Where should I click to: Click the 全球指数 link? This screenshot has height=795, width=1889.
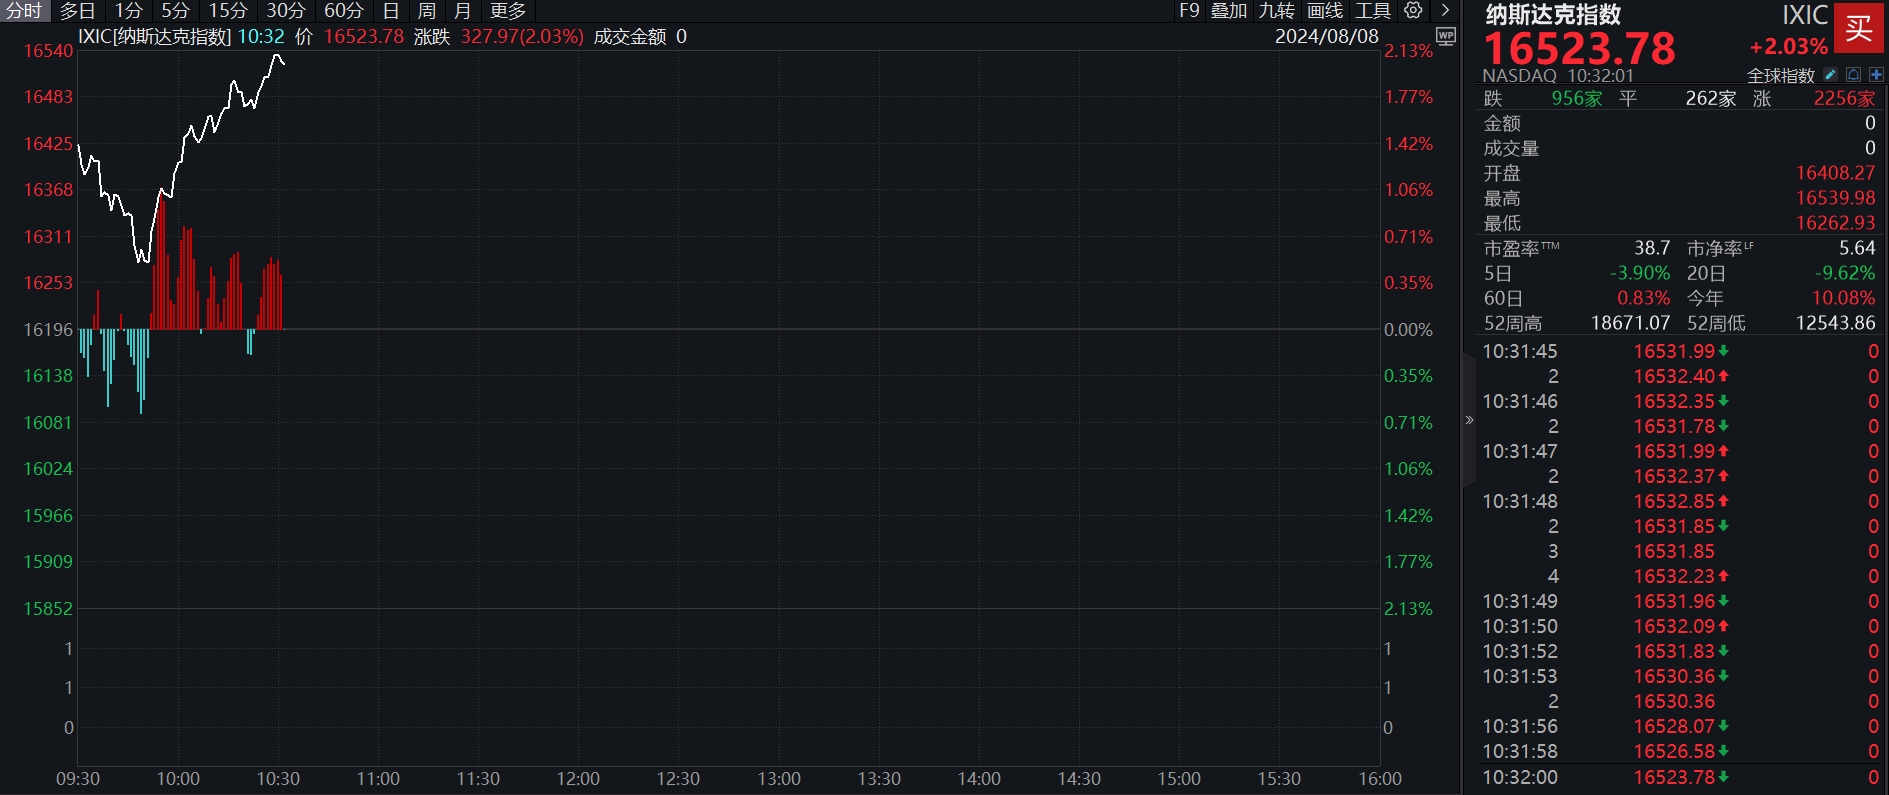tap(1781, 76)
